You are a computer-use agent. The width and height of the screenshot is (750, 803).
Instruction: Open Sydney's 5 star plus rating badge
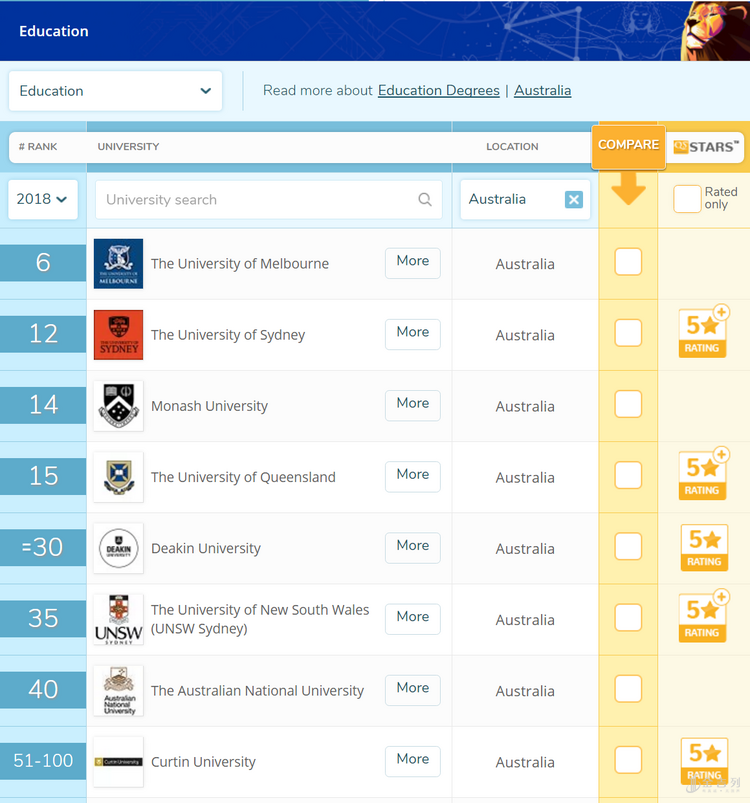(703, 332)
